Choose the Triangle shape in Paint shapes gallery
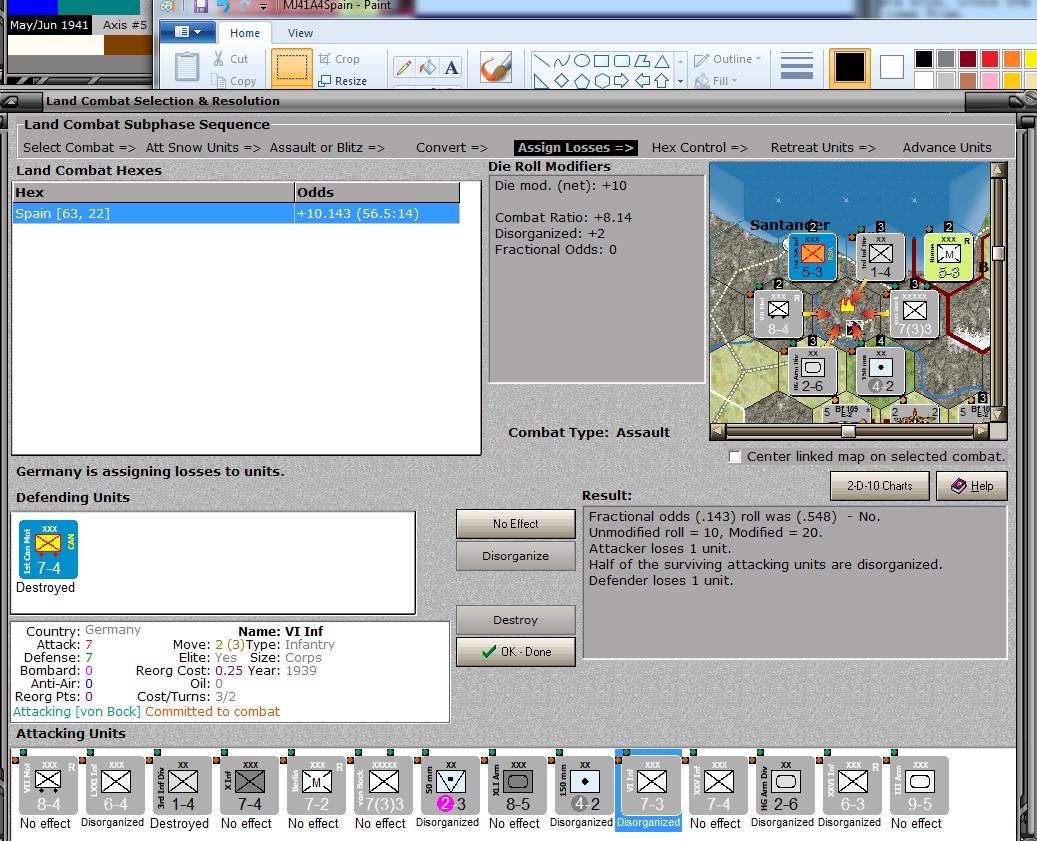 pyautogui.click(x=662, y=61)
